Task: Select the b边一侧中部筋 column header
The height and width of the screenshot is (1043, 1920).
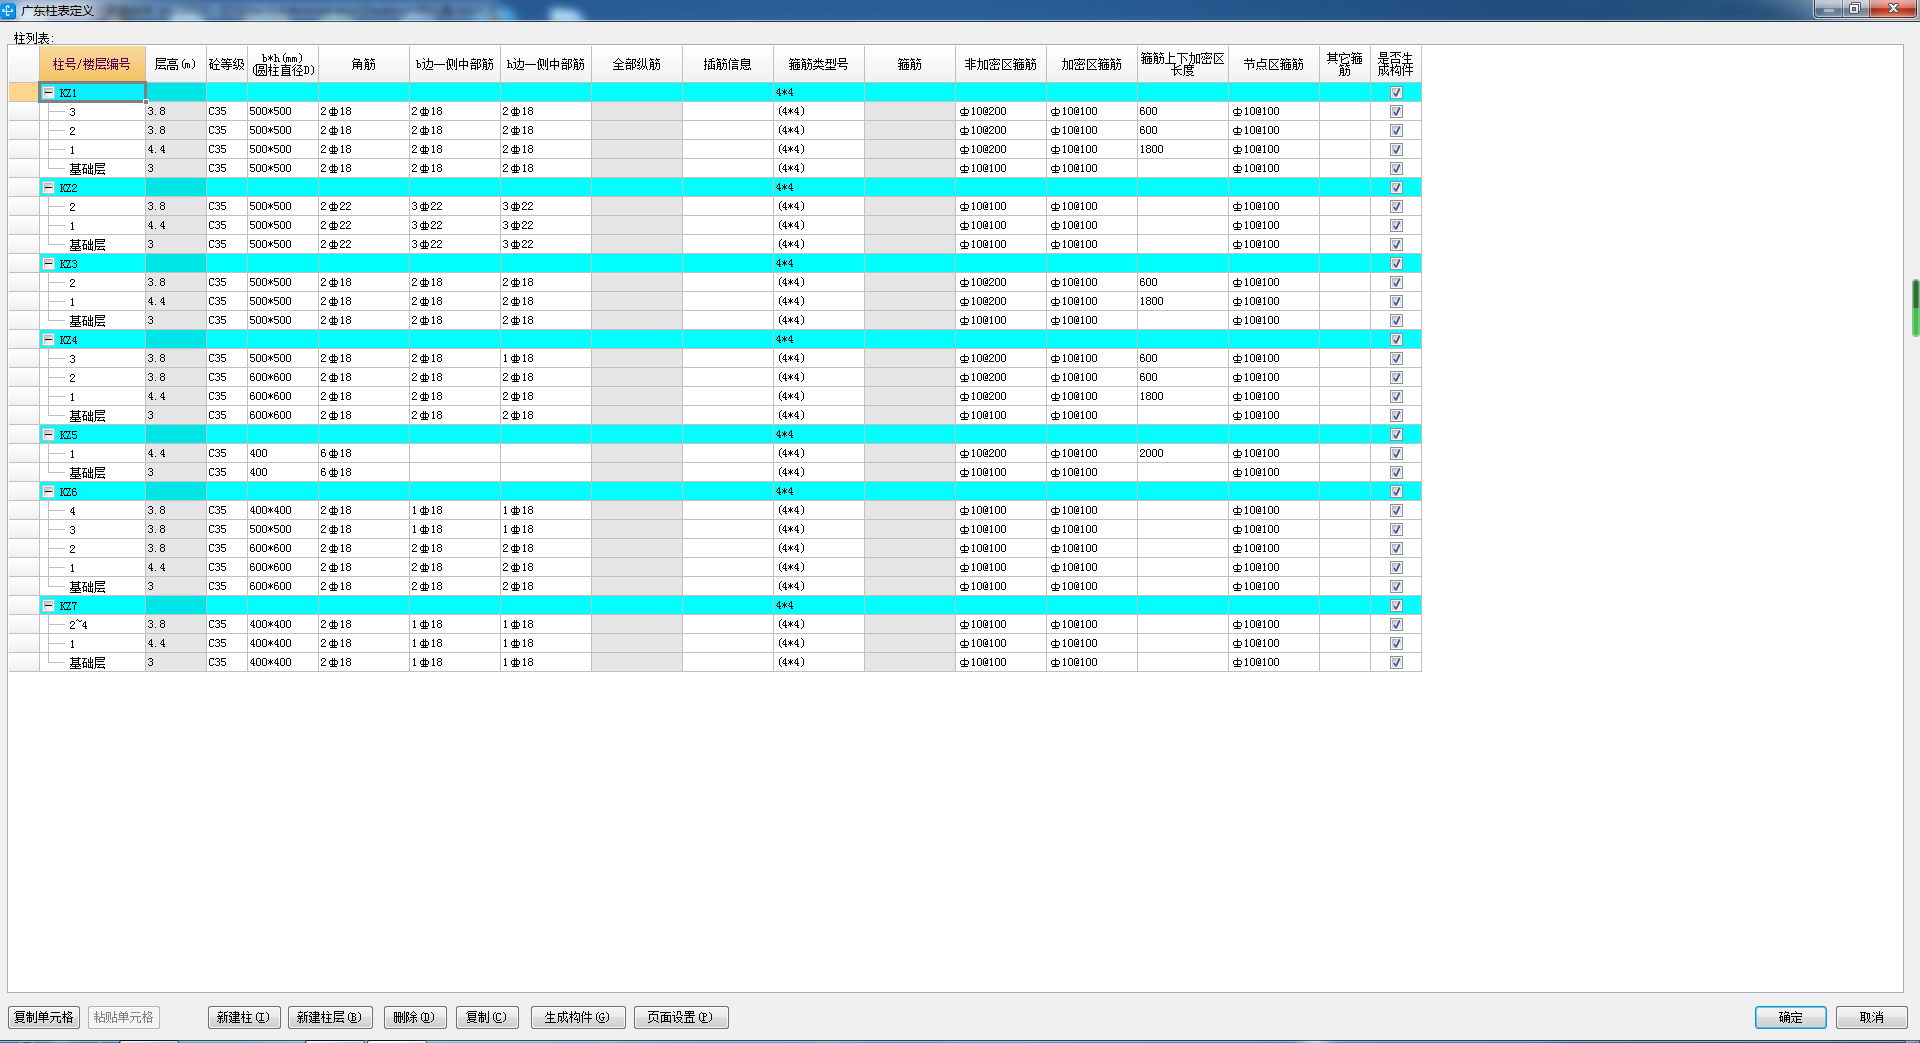Action: click(455, 64)
